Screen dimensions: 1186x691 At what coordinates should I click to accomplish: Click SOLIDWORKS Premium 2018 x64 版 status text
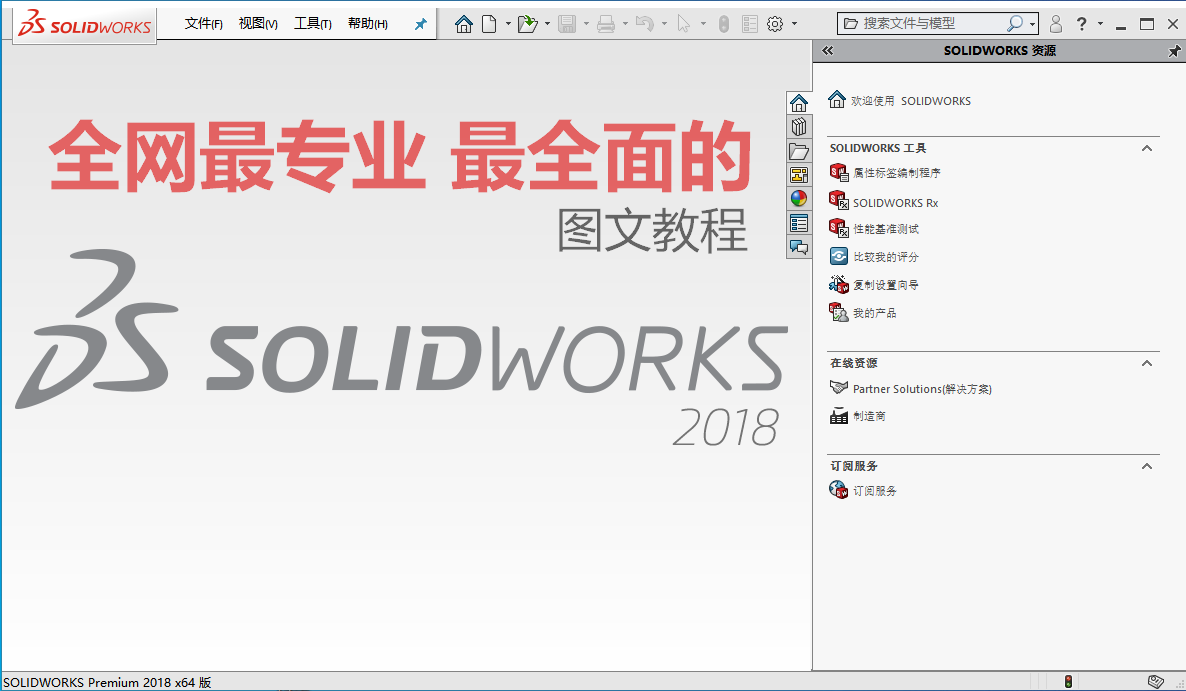(x=107, y=682)
